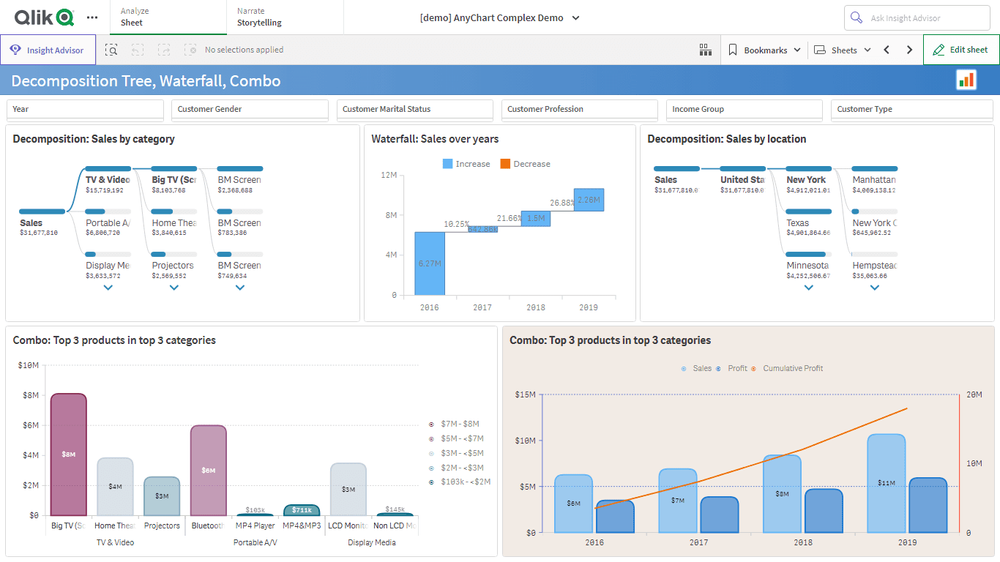
Task: Click the Ask Insight Advisor search field
Action: [x=917, y=18]
